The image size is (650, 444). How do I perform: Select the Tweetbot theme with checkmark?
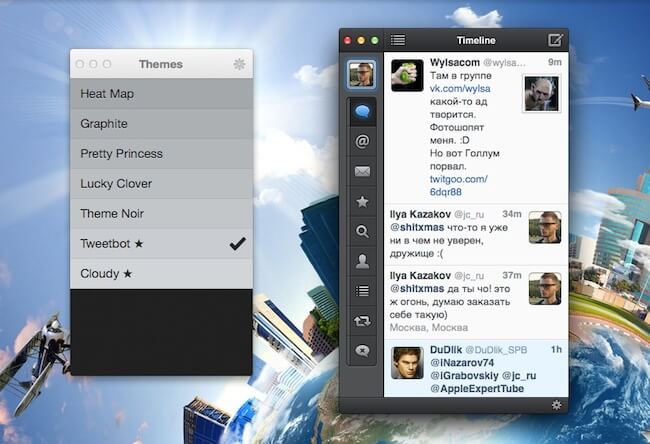coord(161,243)
